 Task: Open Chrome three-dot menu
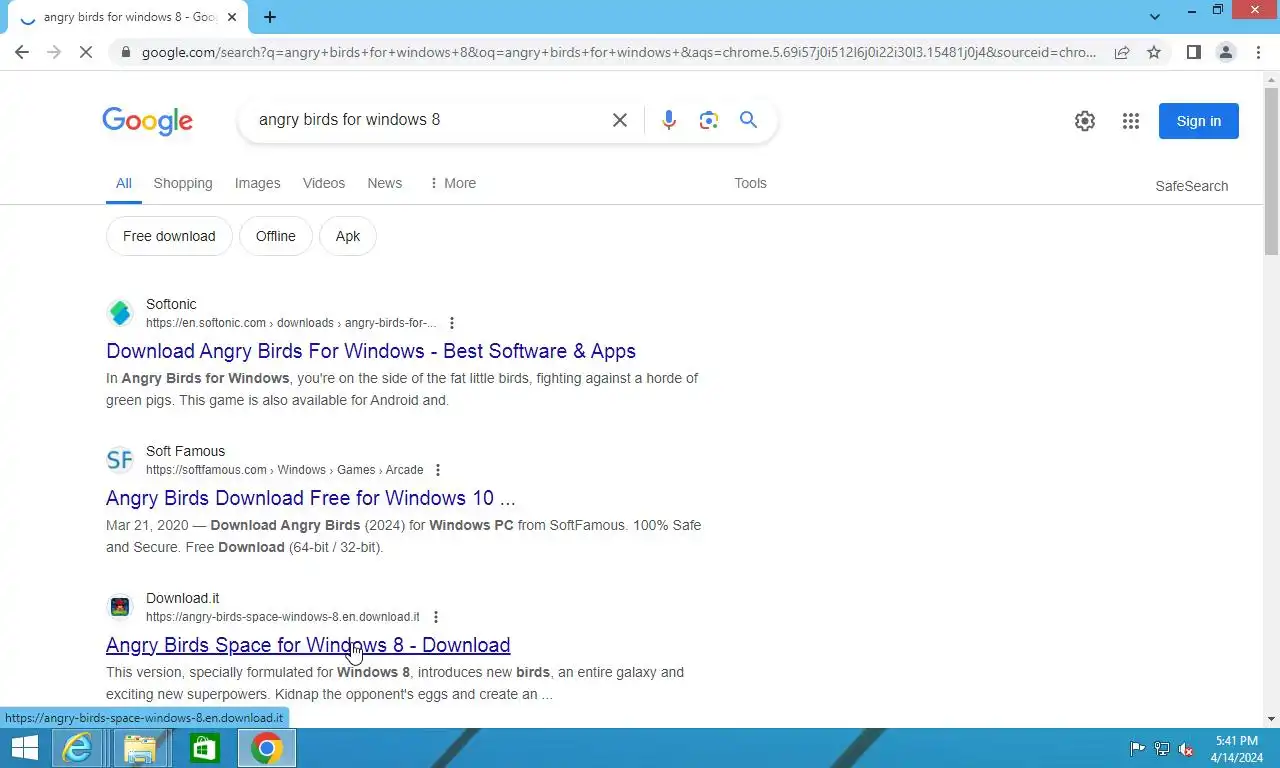[1258, 52]
